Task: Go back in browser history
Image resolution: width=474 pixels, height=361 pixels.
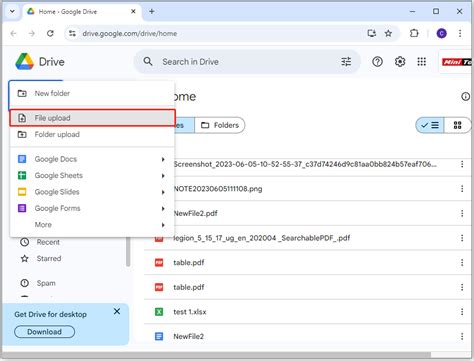Action: point(13,33)
